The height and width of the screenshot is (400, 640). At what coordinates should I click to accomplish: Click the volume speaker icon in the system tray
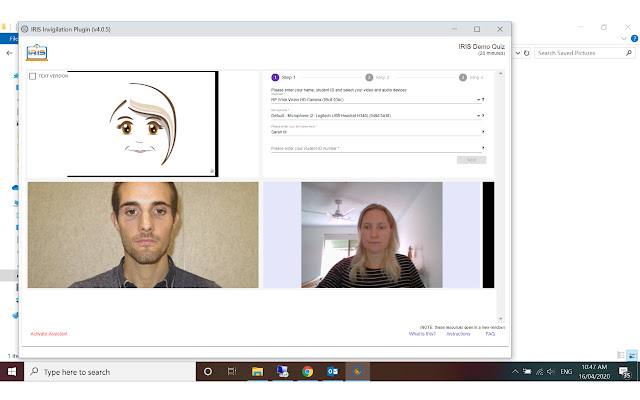click(551, 371)
